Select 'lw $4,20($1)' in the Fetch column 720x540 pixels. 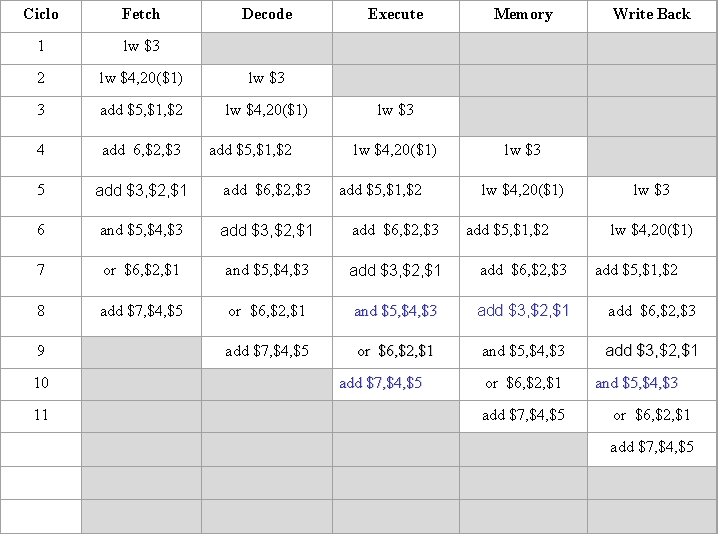point(141,78)
